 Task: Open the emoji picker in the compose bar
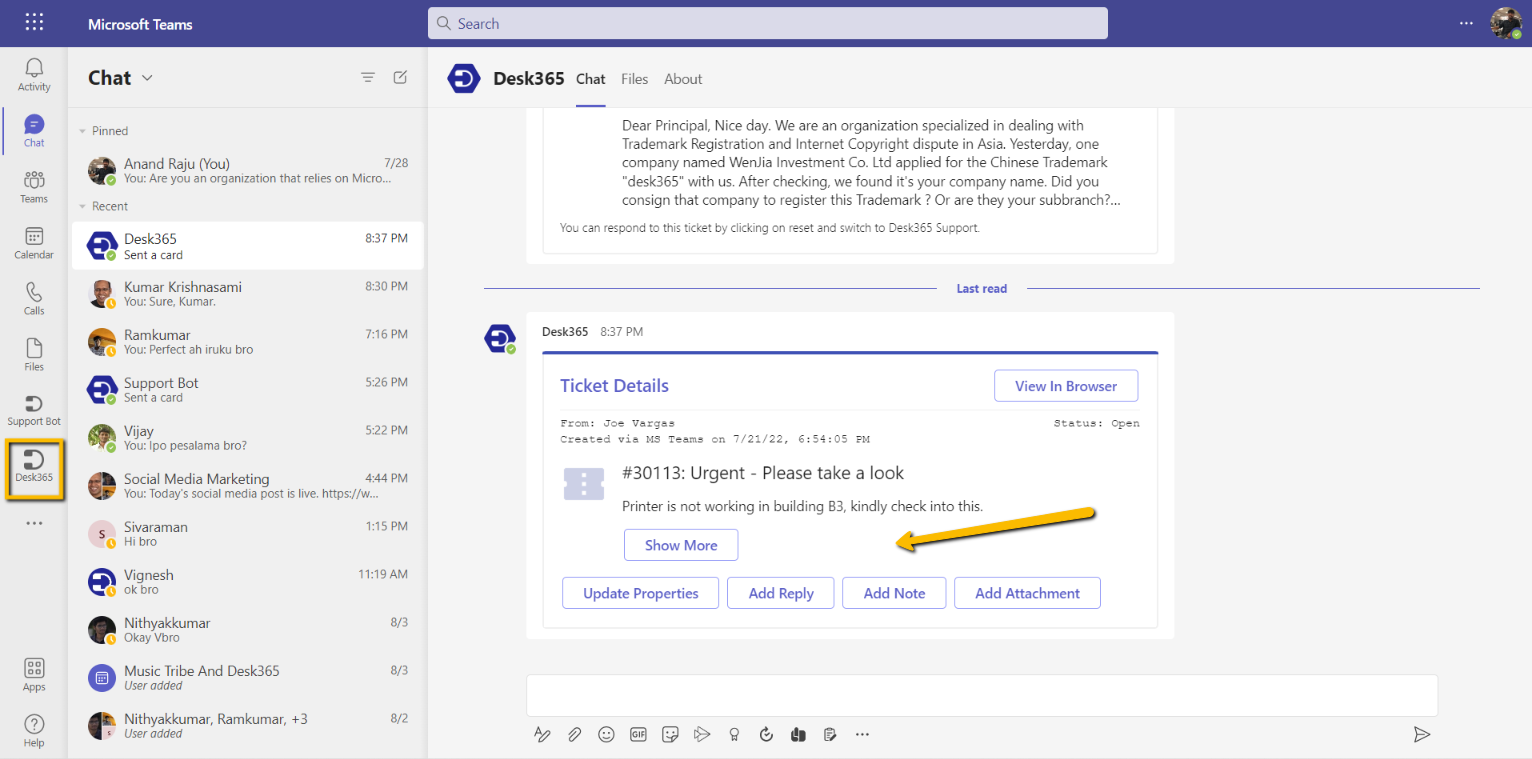click(606, 734)
